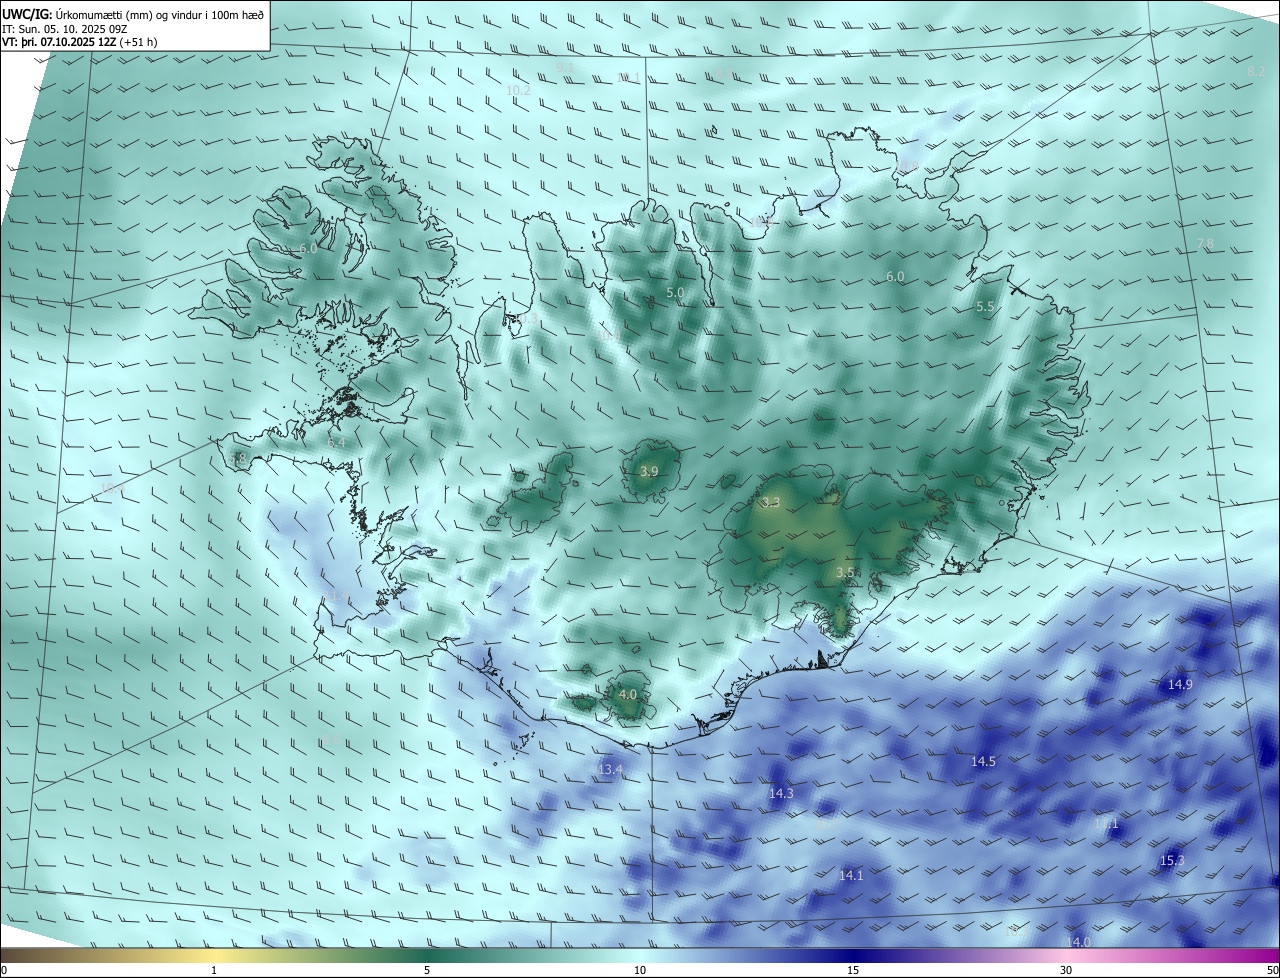Click the 4.0 value on the southern glacier

coord(628,694)
